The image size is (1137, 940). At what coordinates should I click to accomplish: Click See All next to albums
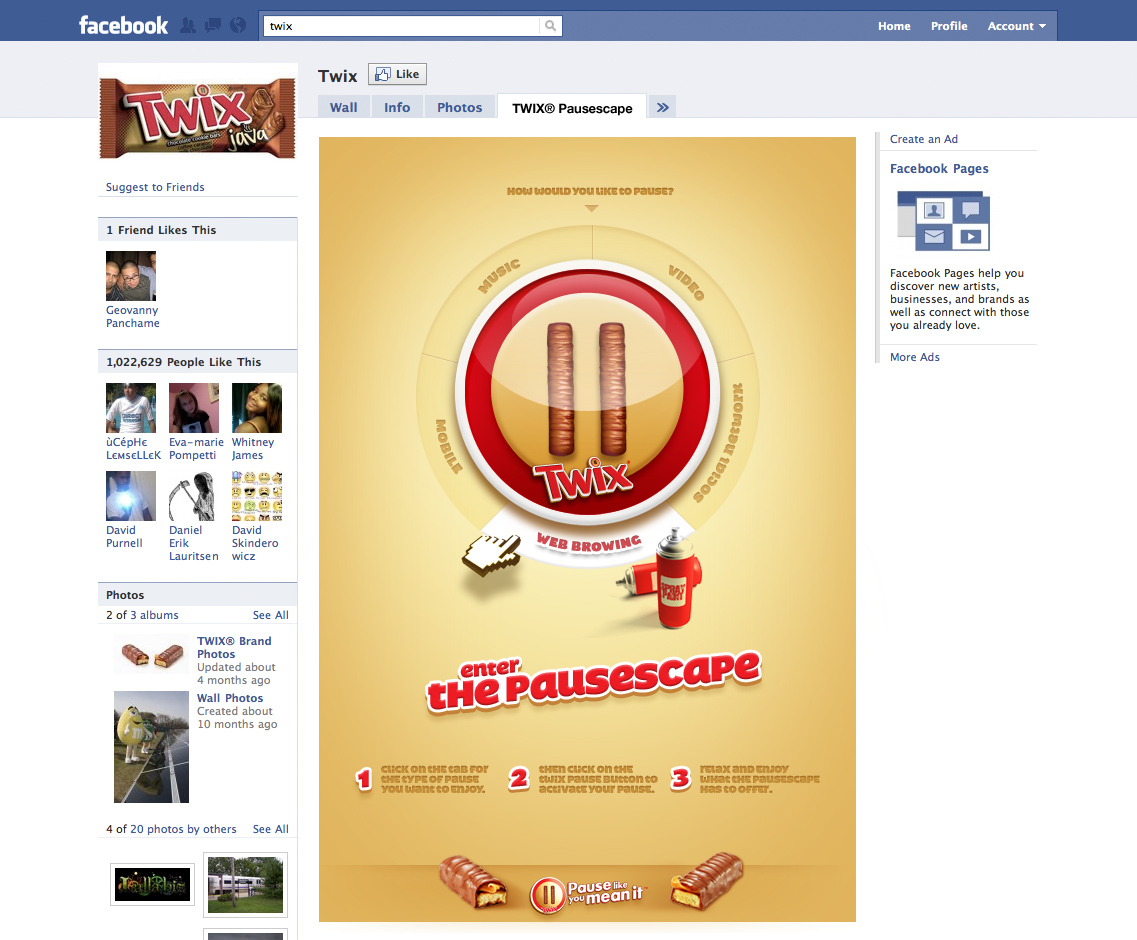pos(270,615)
